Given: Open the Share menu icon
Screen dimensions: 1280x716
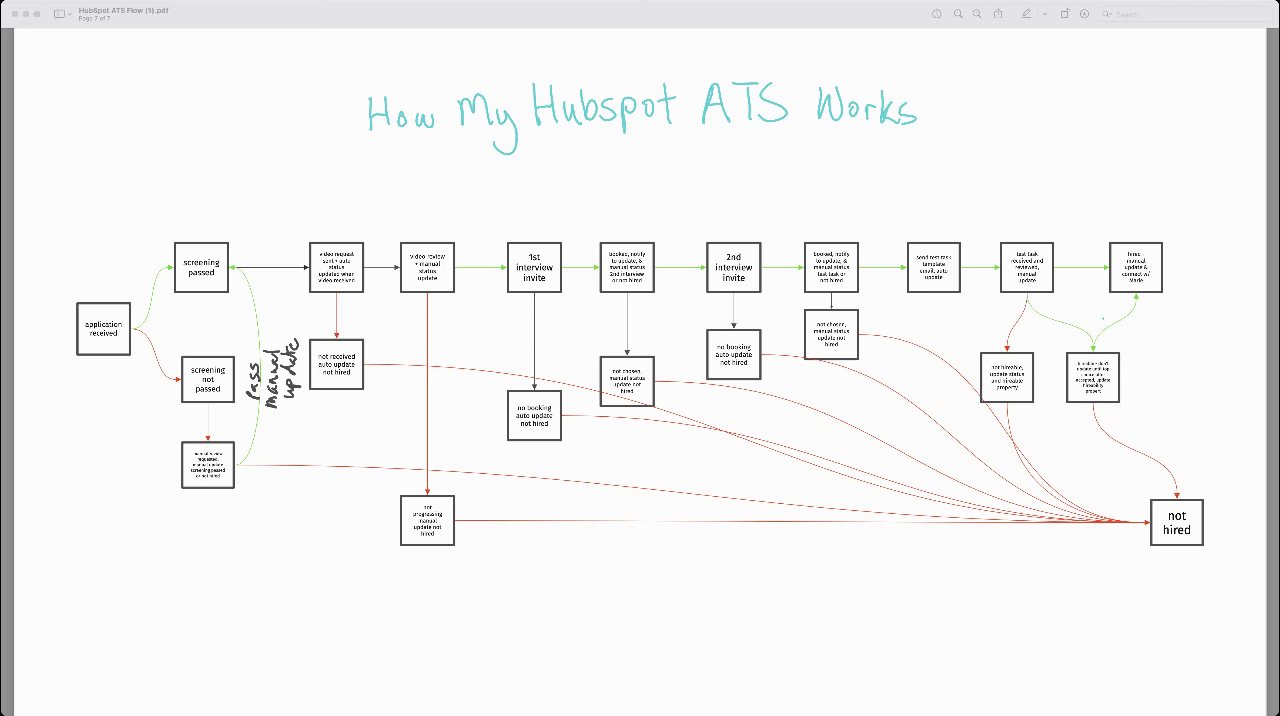Looking at the screenshot, I should (x=998, y=14).
